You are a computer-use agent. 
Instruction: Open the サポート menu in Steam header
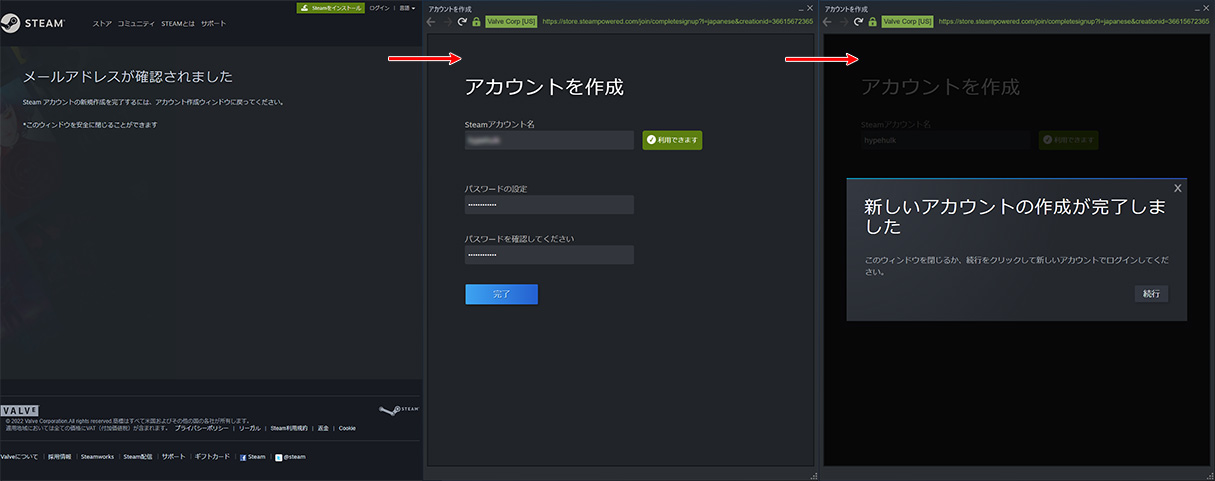pos(213,23)
